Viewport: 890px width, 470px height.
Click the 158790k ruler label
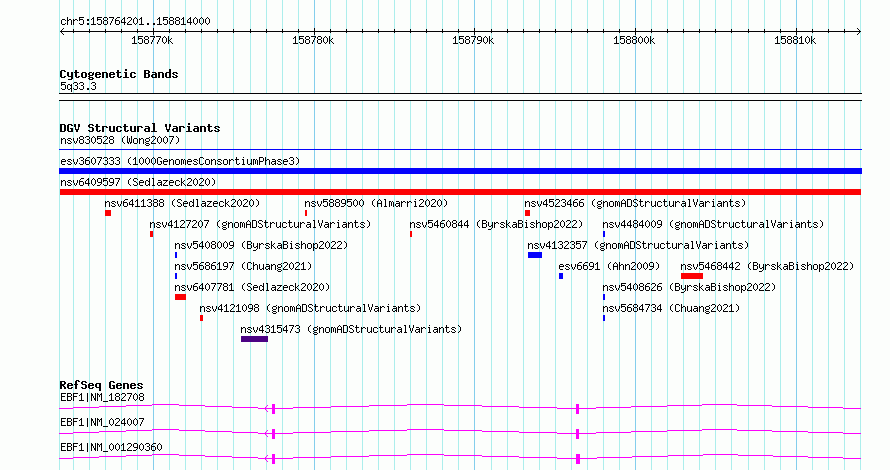click(473, 40)
